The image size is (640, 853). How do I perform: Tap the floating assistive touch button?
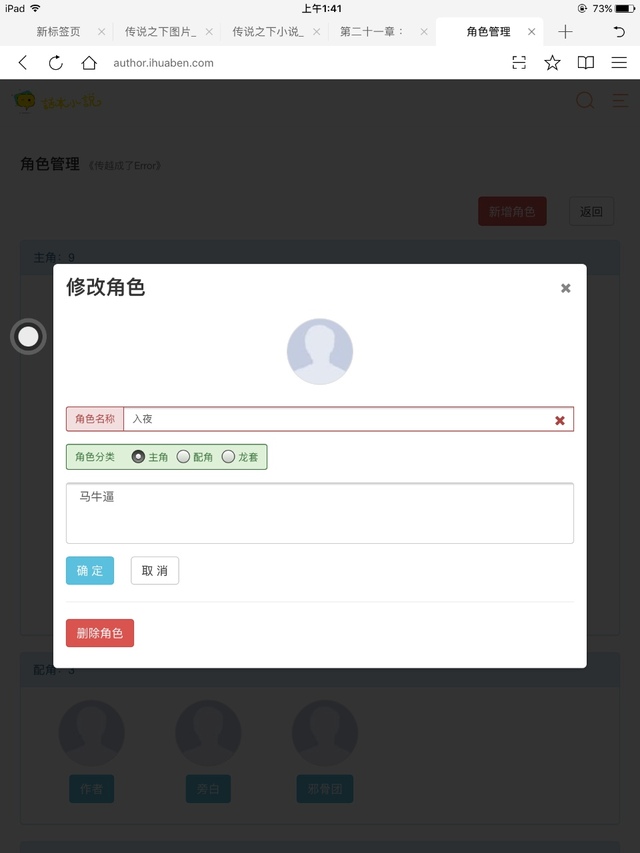click(28, 337)
